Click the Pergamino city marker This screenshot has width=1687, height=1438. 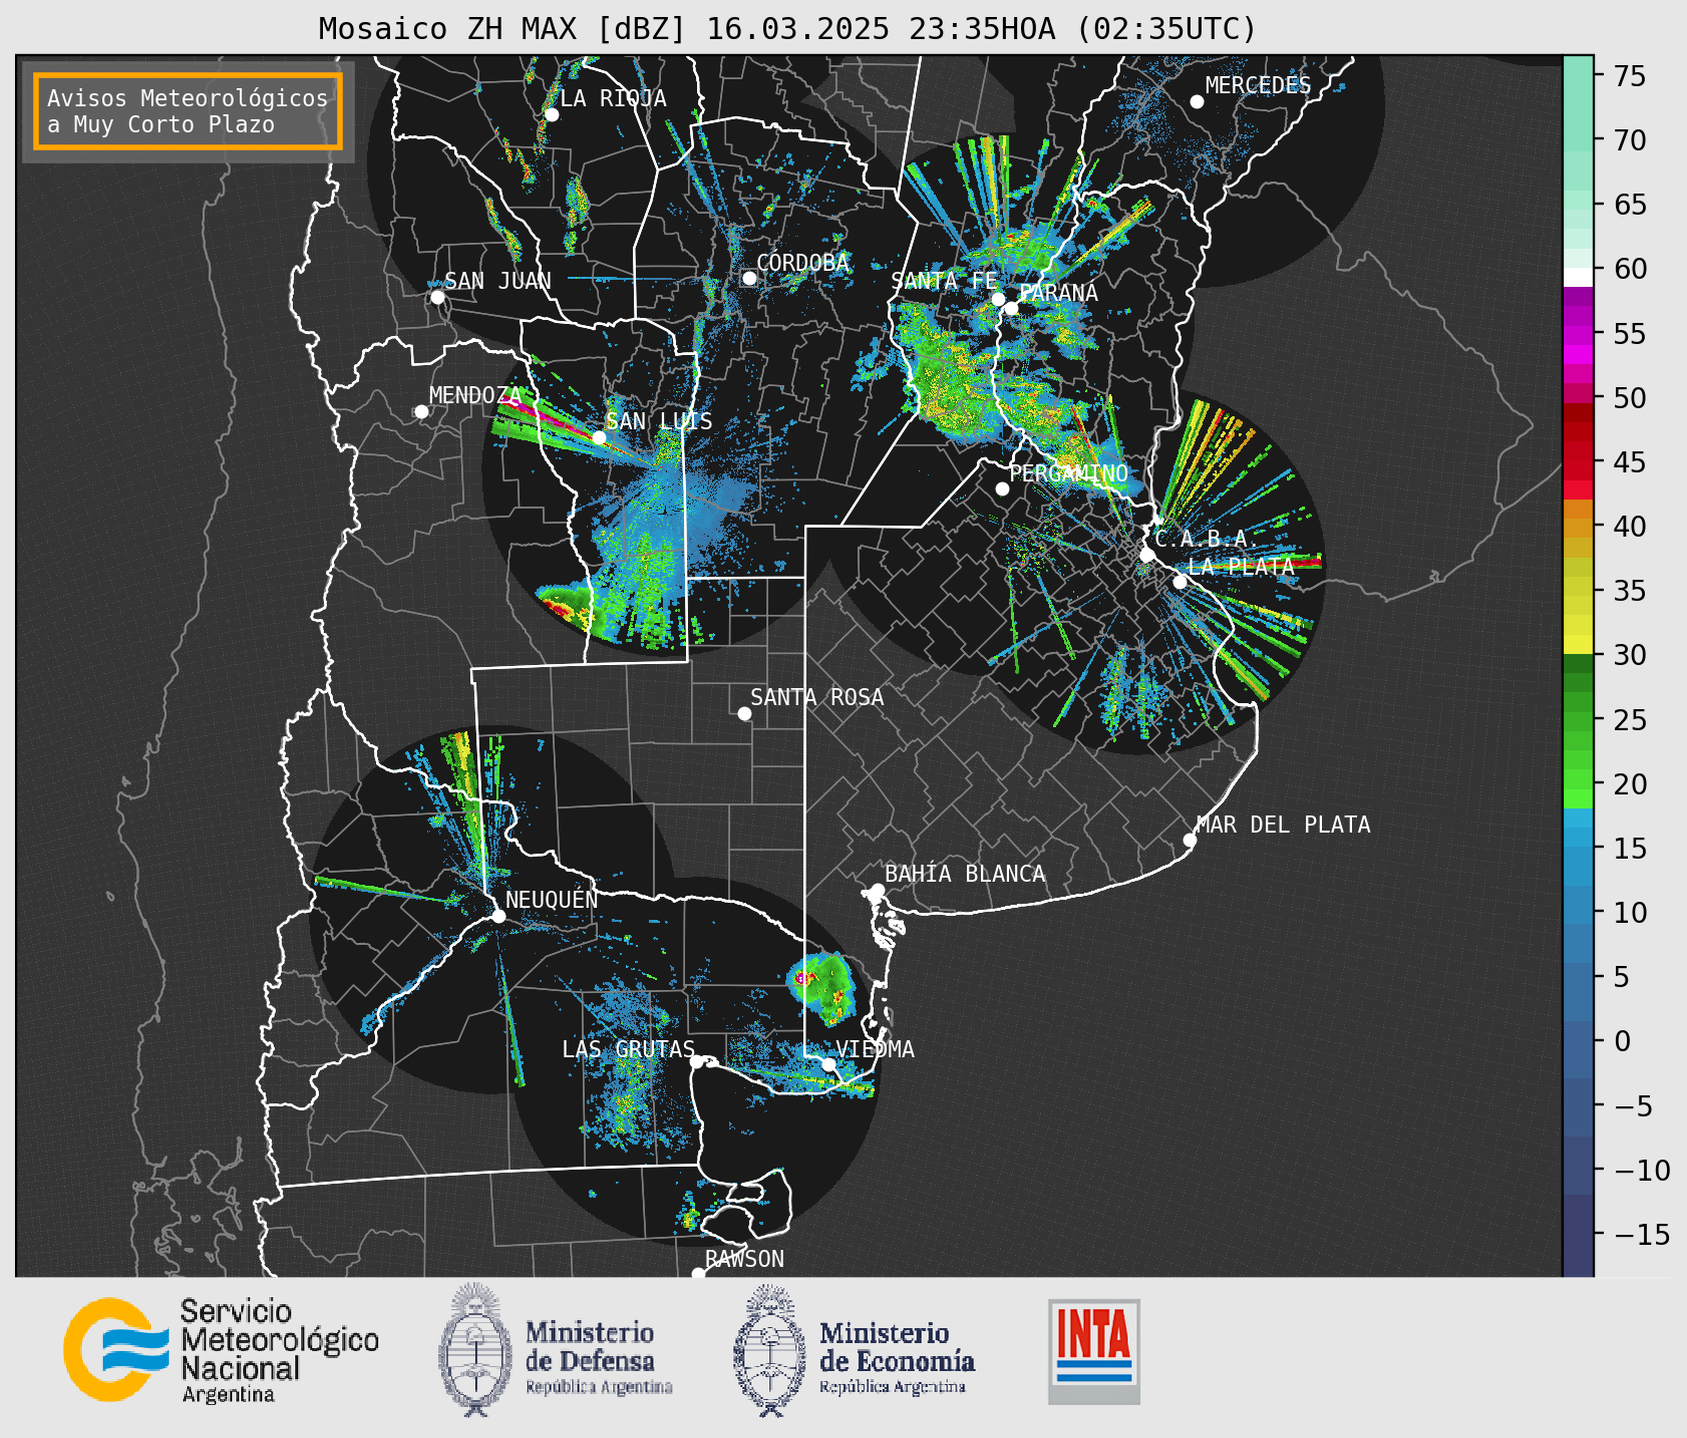point(1002,489)
